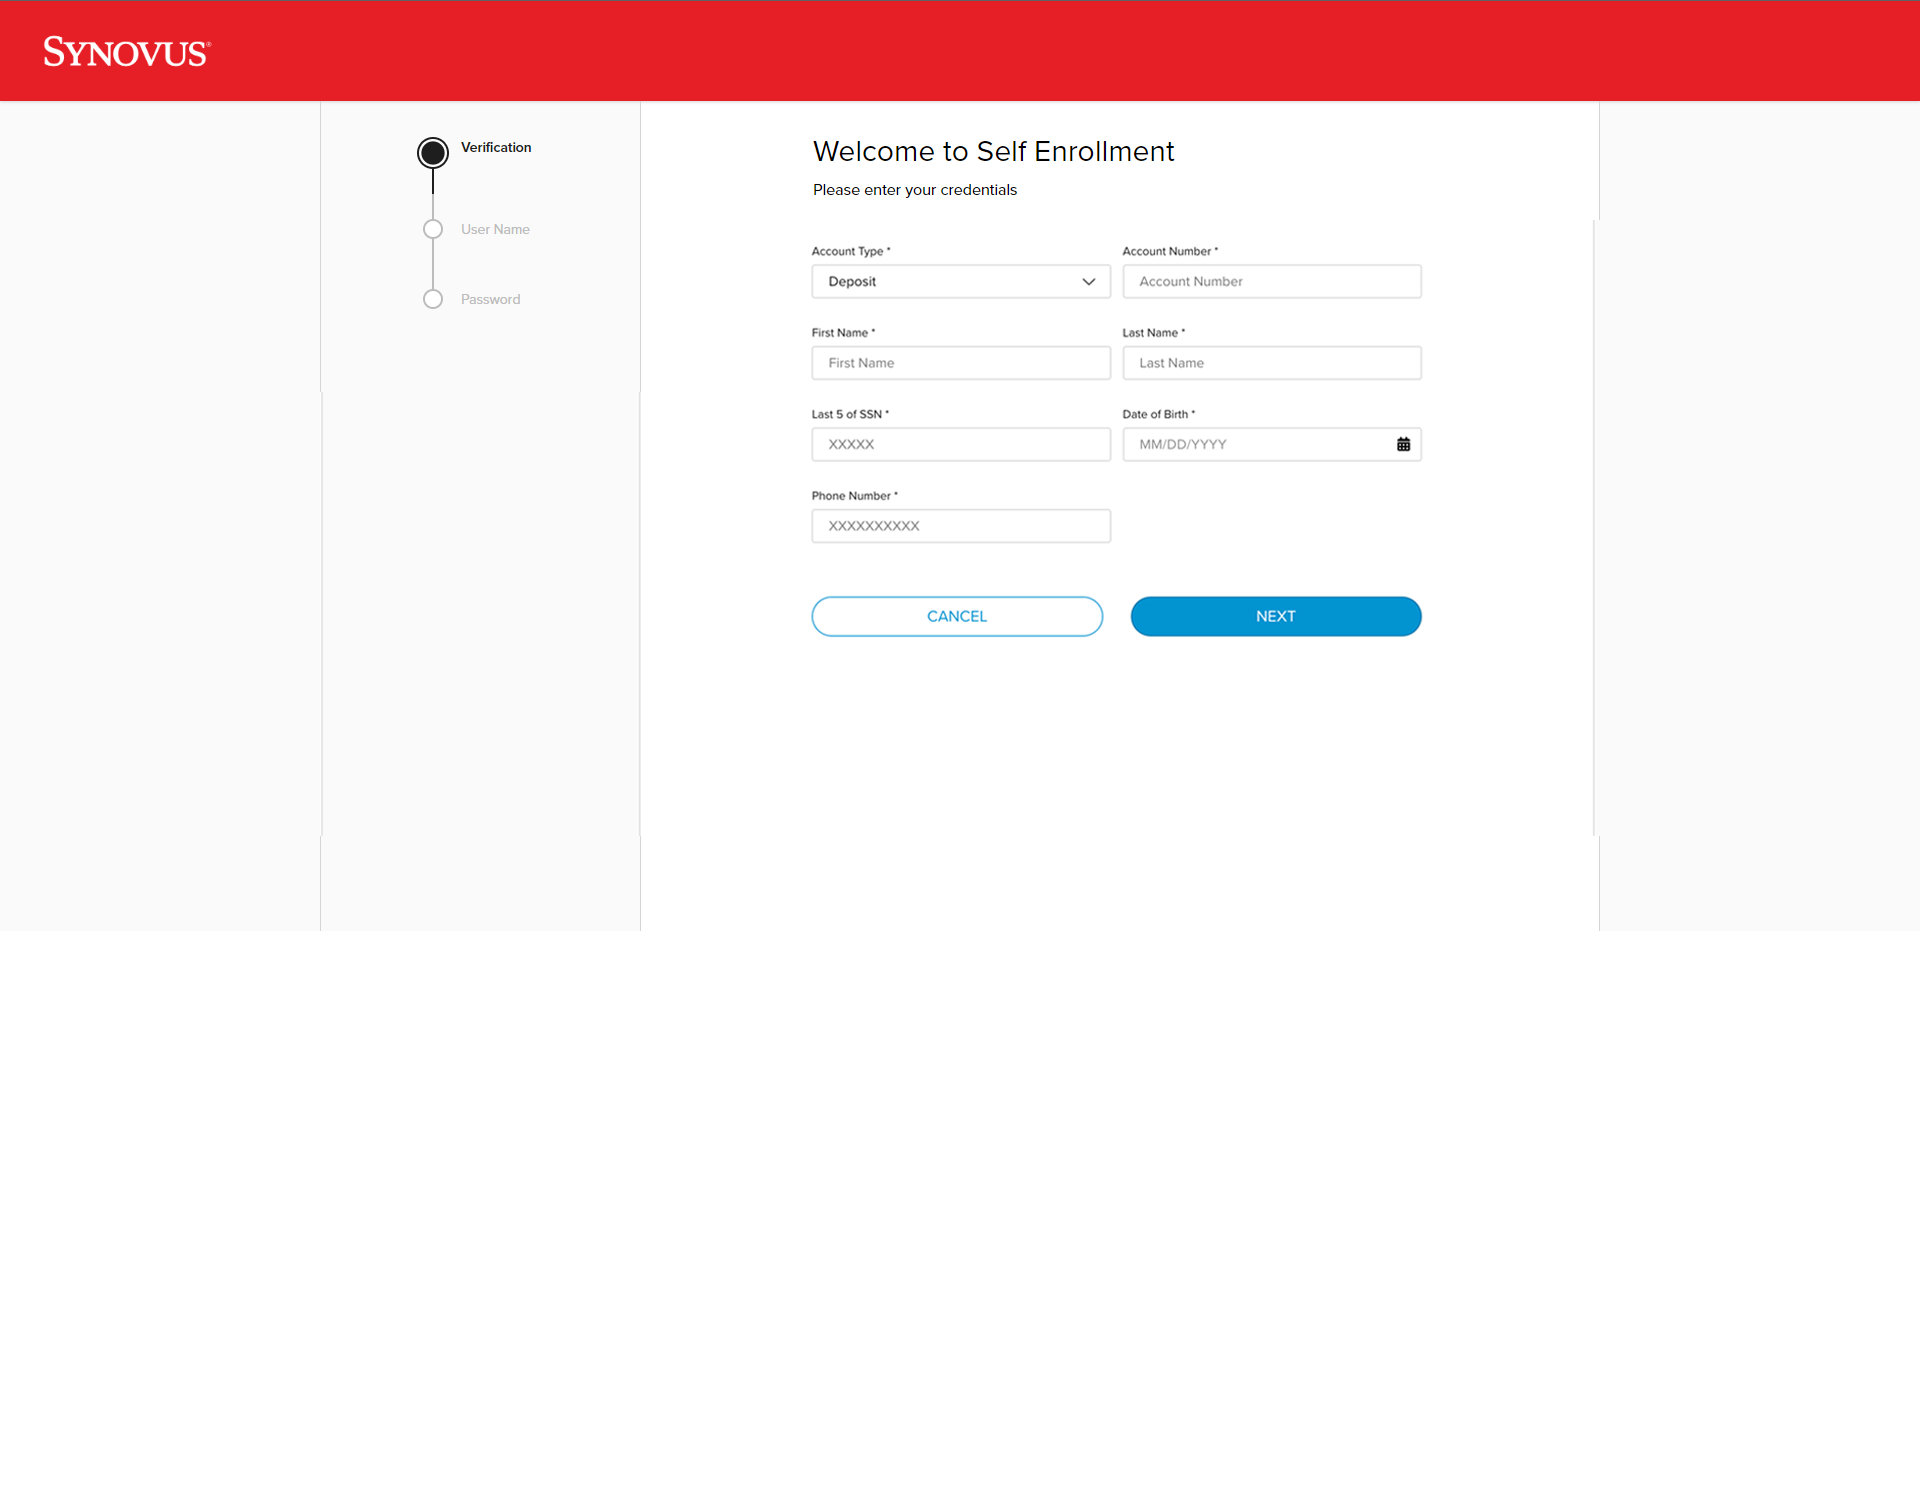Viewport: 1920px width, 1500px height.
Task: Select the User Name step label
Action: [495, 229]
